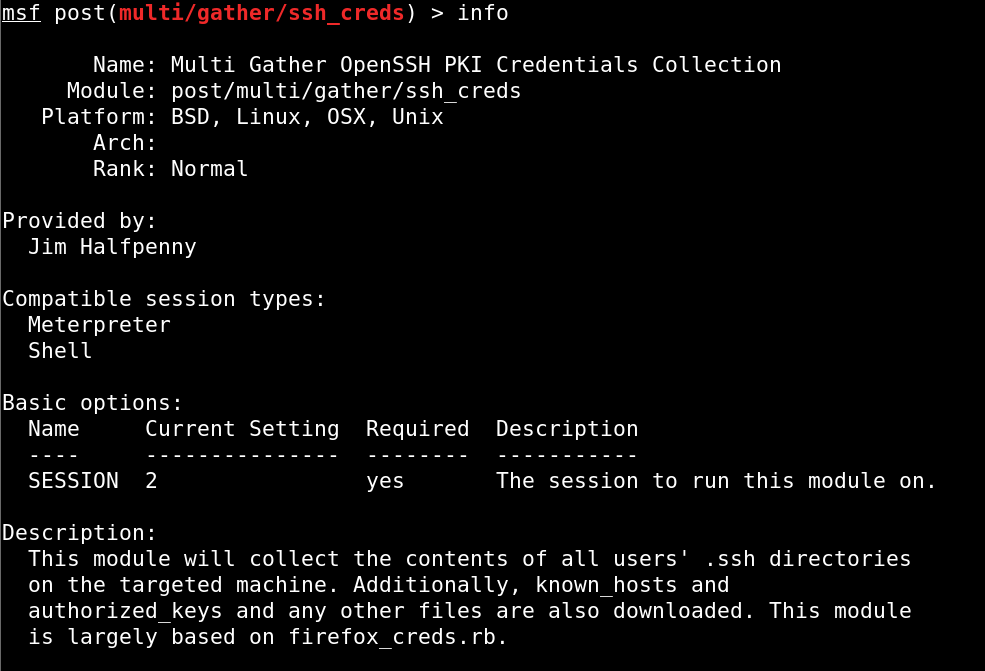Click the 'Current Setting' column header
The image size is (985, 671).
point(242,429)
